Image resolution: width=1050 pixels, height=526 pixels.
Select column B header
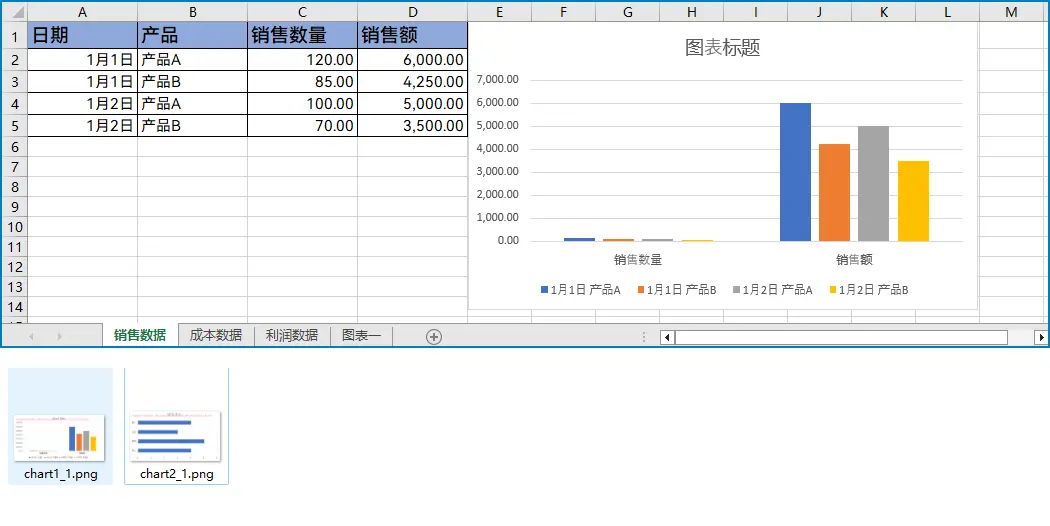pyautogui.click(x=193, y=12)
